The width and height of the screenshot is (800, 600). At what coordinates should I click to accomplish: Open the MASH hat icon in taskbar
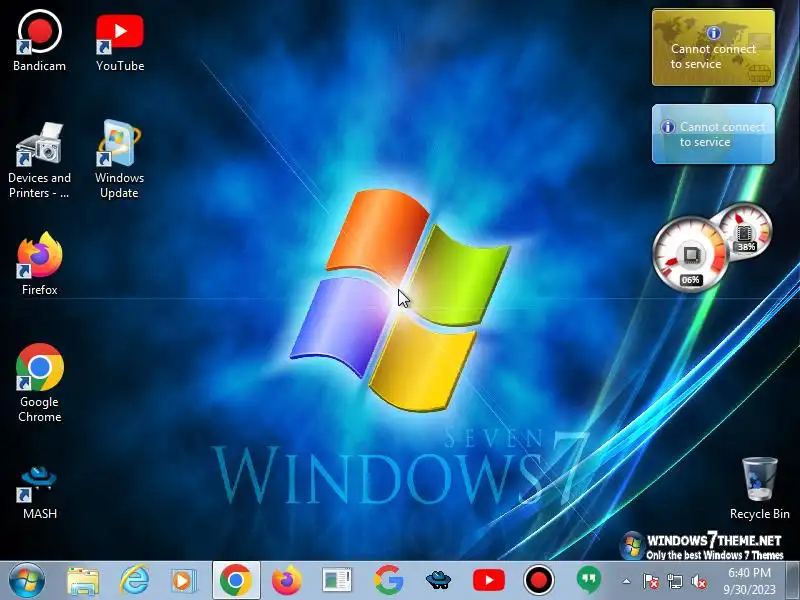pyautogui.click(x=438, y=580)
